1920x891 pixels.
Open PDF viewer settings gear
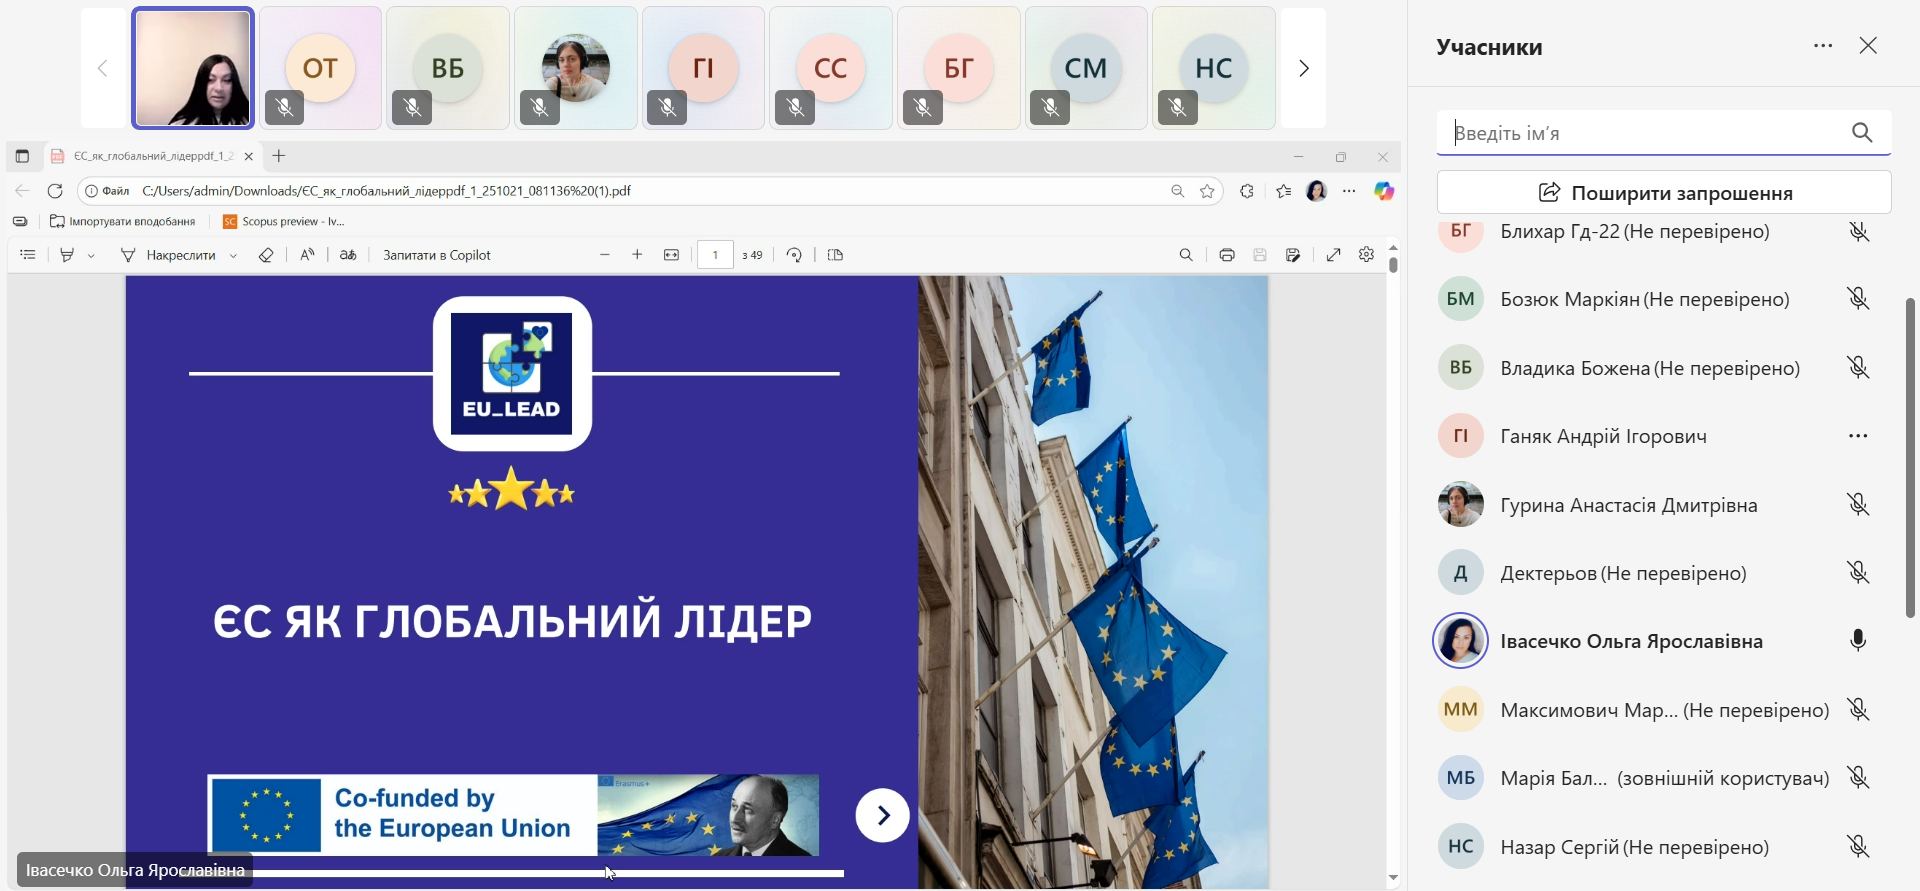point(1366,255)
